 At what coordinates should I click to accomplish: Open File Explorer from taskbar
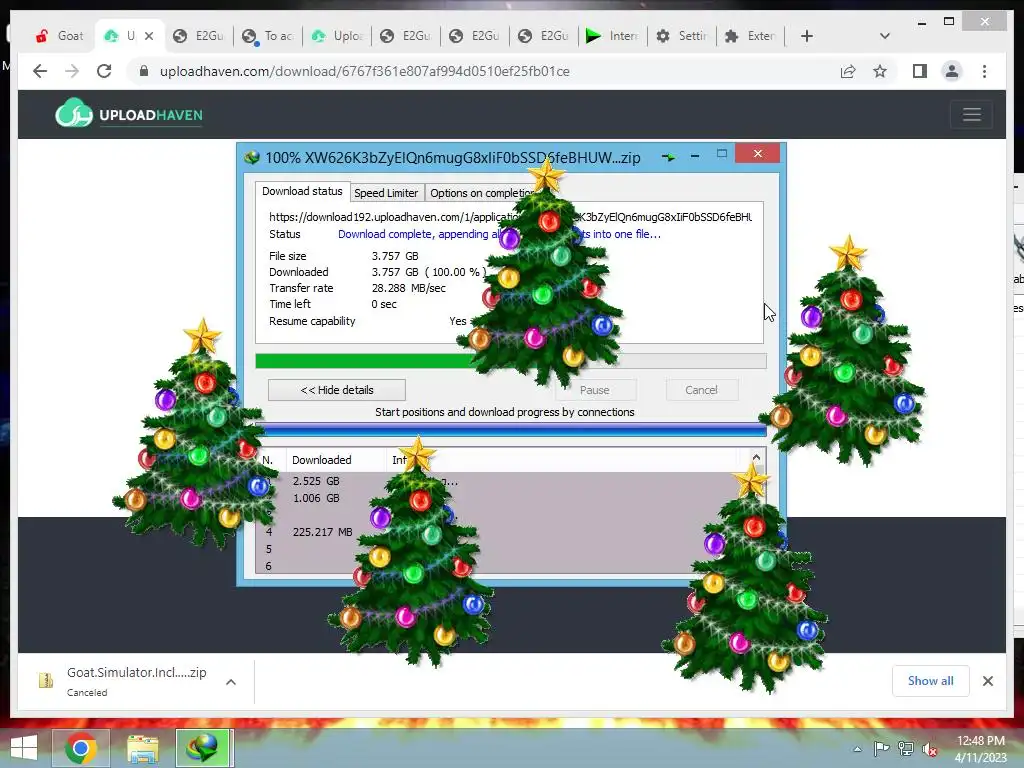tap(142, 748)
